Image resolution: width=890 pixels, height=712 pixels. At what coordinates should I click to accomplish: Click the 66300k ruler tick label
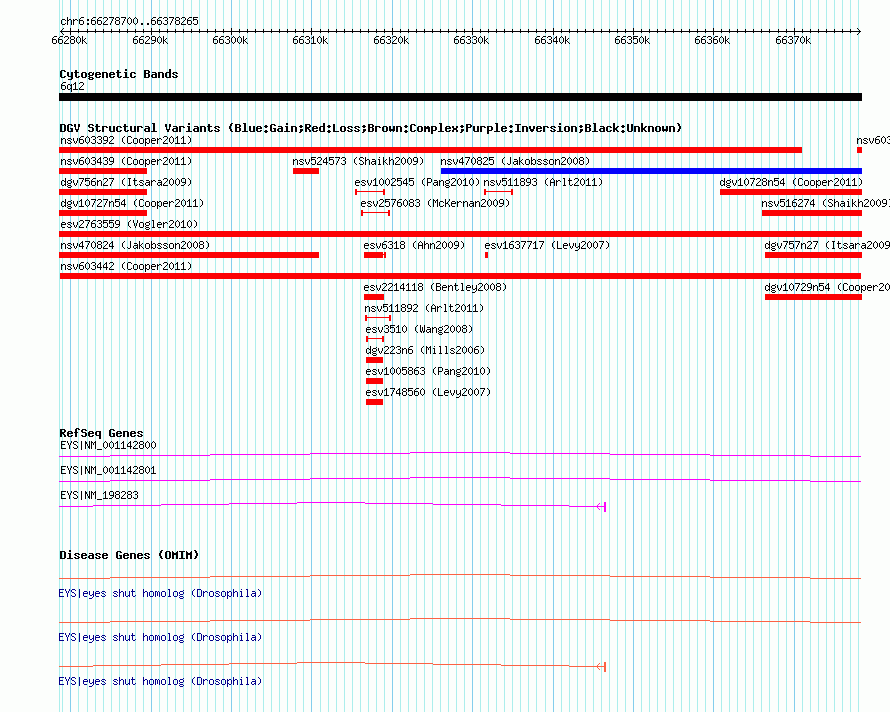(230, 40)
